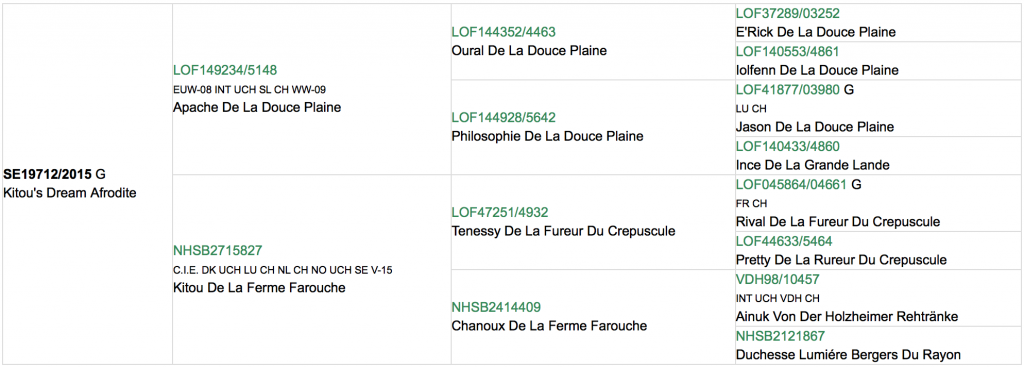Select SE19712/2015 registration number
The width and height of the screenshot is (1024, 367).
pos(48,174)
